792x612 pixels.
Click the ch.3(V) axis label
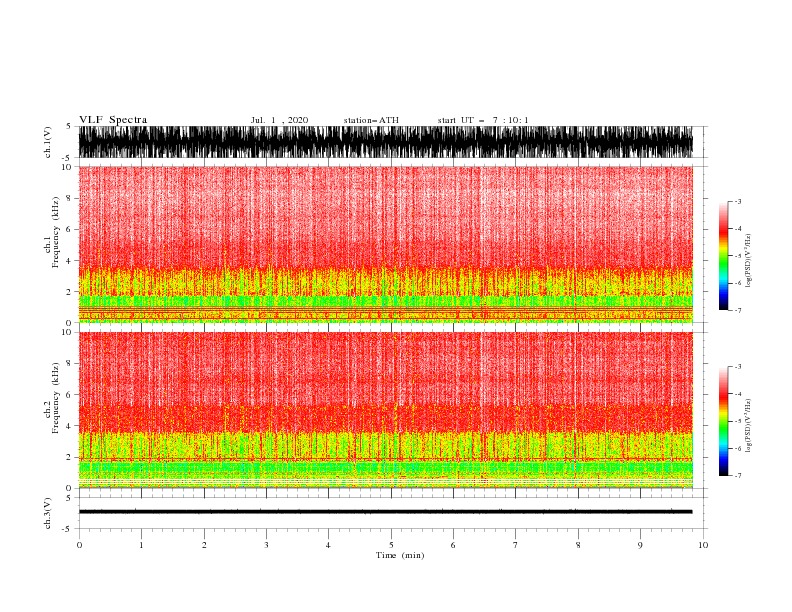click(x=48, y=513)
